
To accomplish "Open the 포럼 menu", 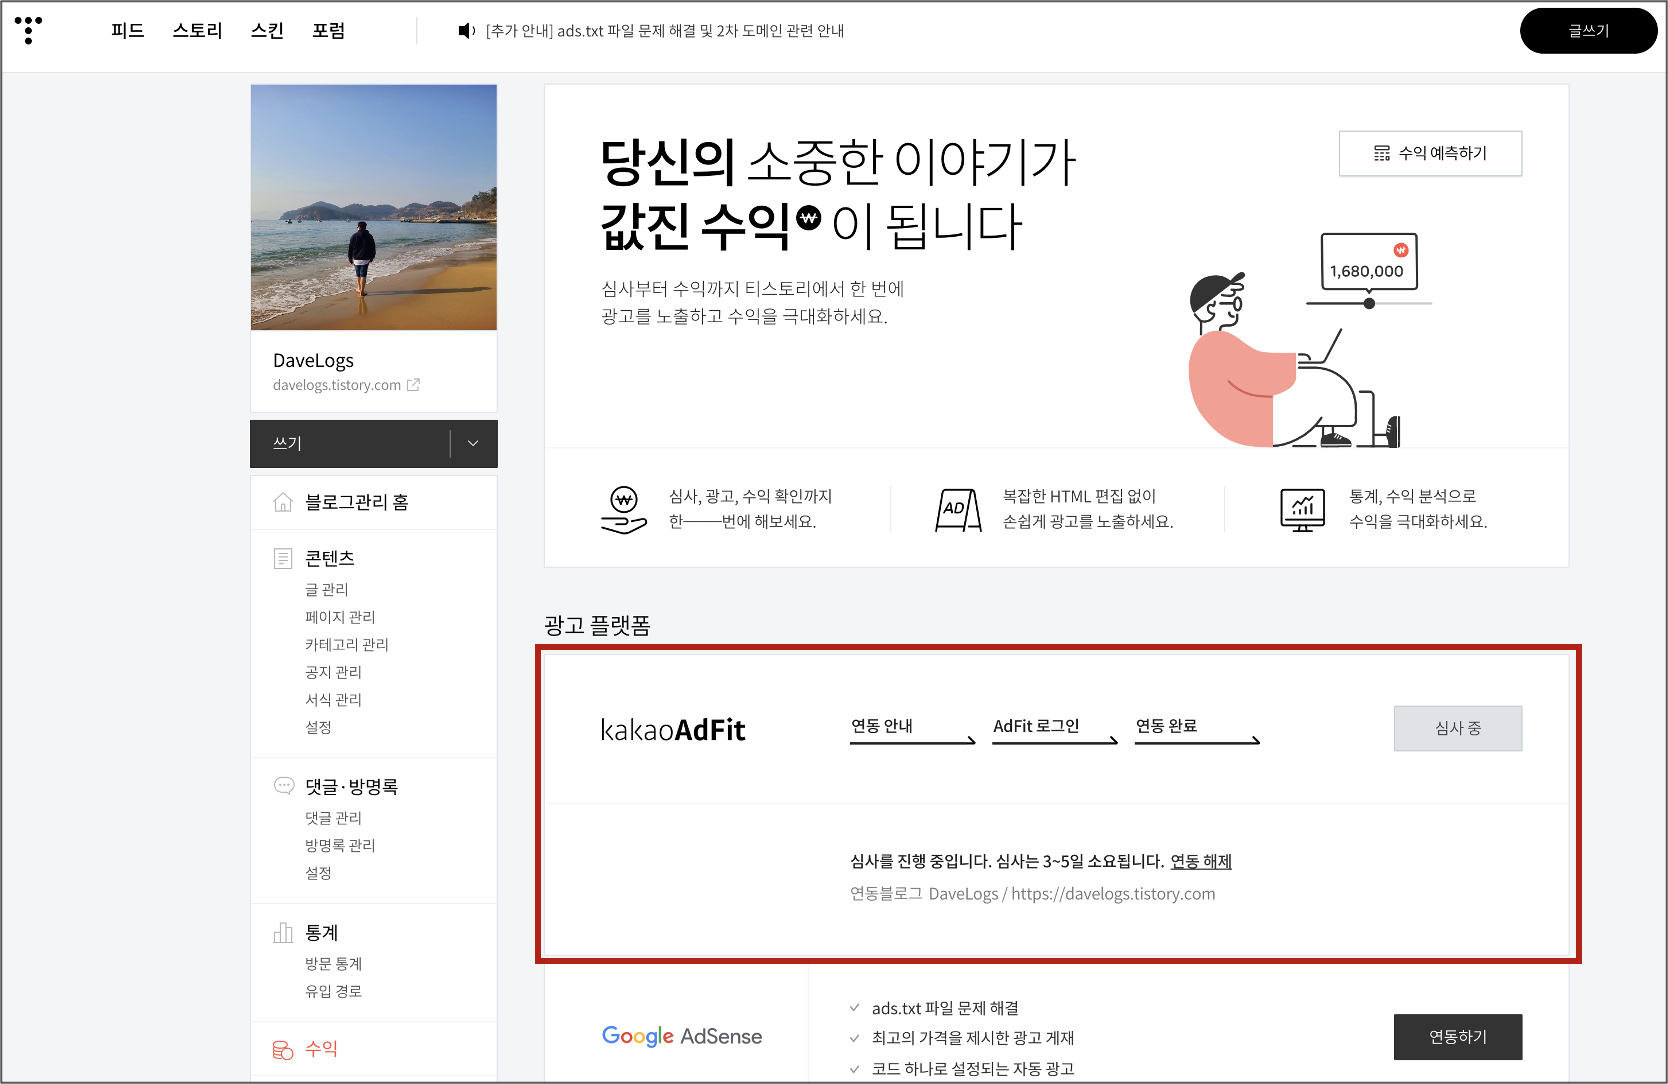I will click(x=328, y=30).
